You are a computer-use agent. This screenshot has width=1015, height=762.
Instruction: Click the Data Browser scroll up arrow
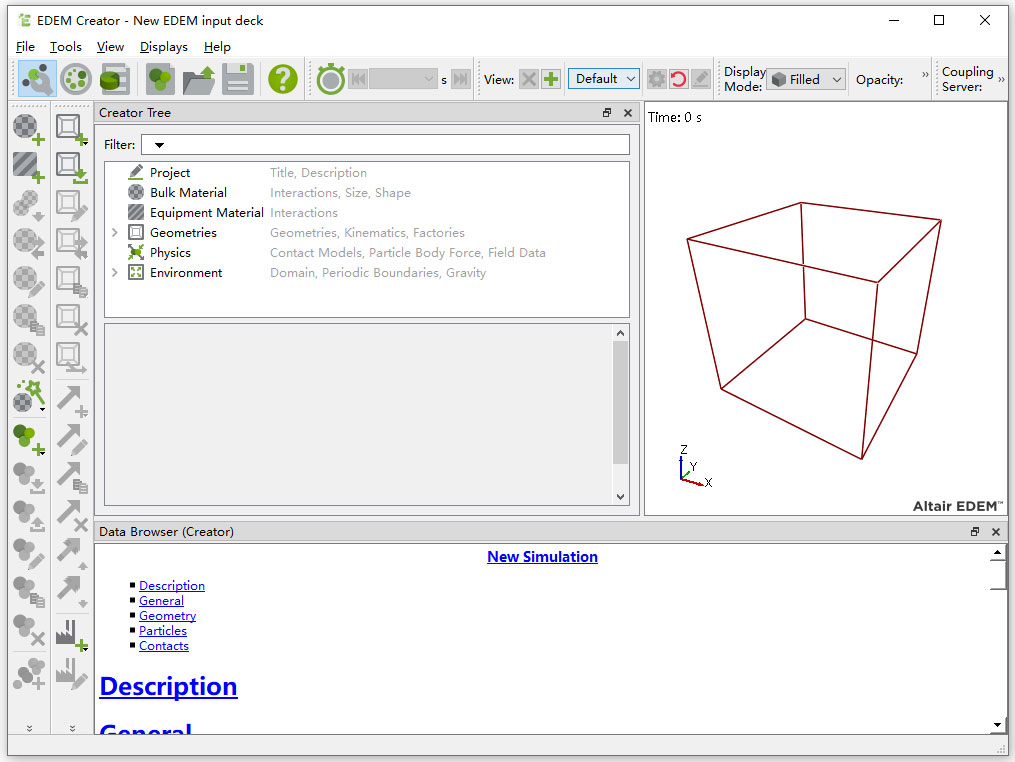click(997, 552)
